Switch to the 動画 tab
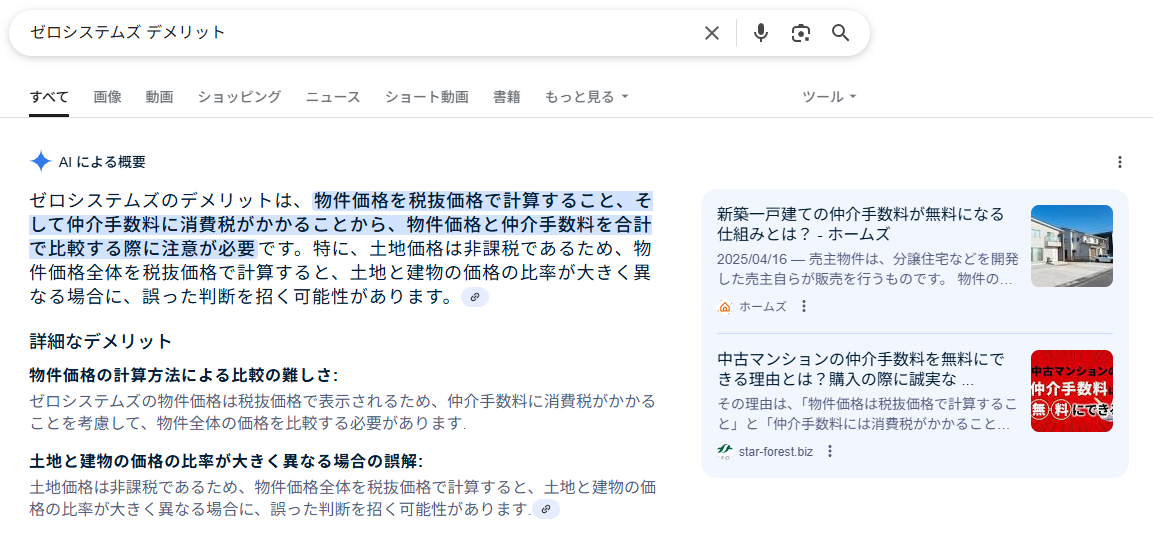The height and width of the screenshot is (534, 1153). click(159, 97)
